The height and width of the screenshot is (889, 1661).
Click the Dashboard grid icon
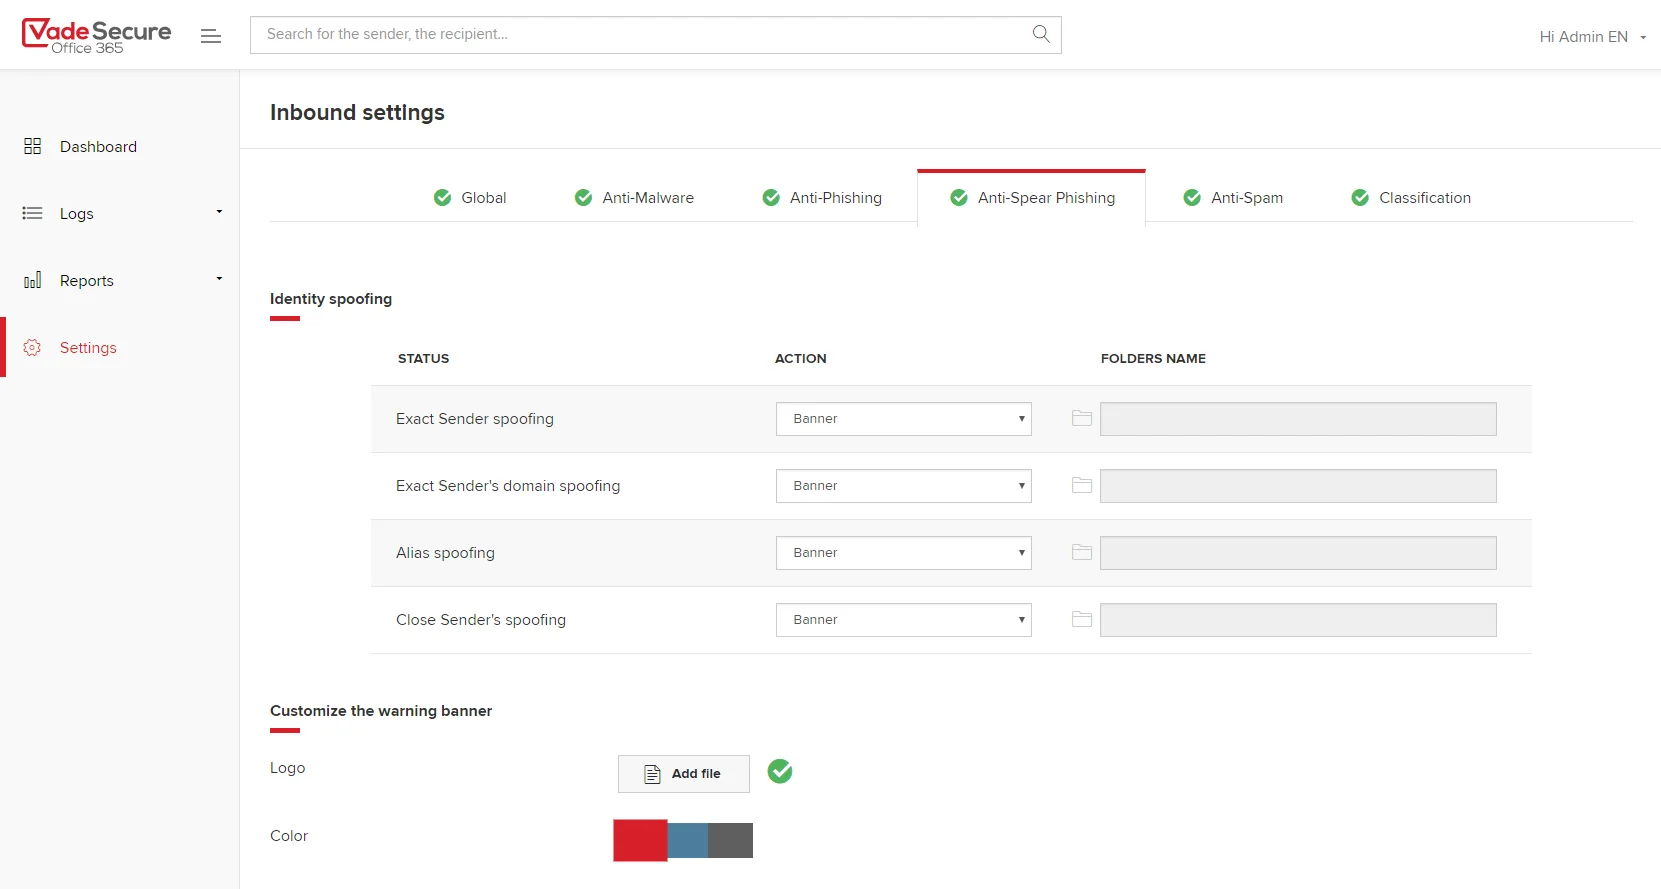(32, 146)
